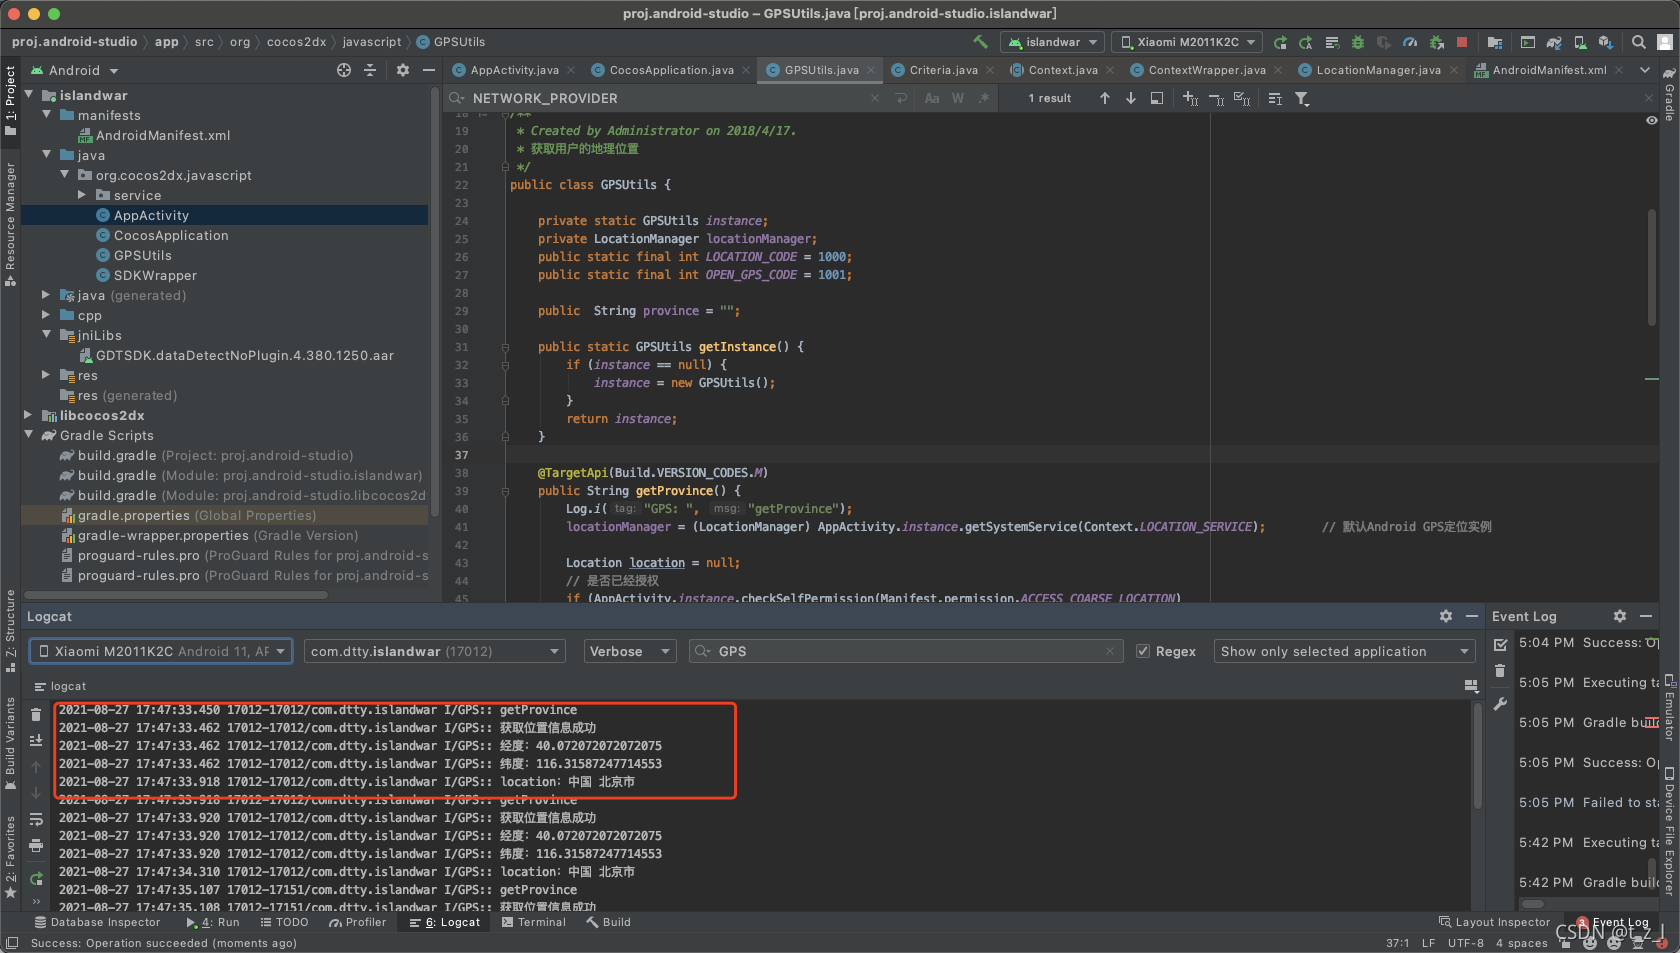Switch to AndroidManifest.xml editor tab
The height and width of the screenshot is (953, 1680).
tap(1549, 70)
